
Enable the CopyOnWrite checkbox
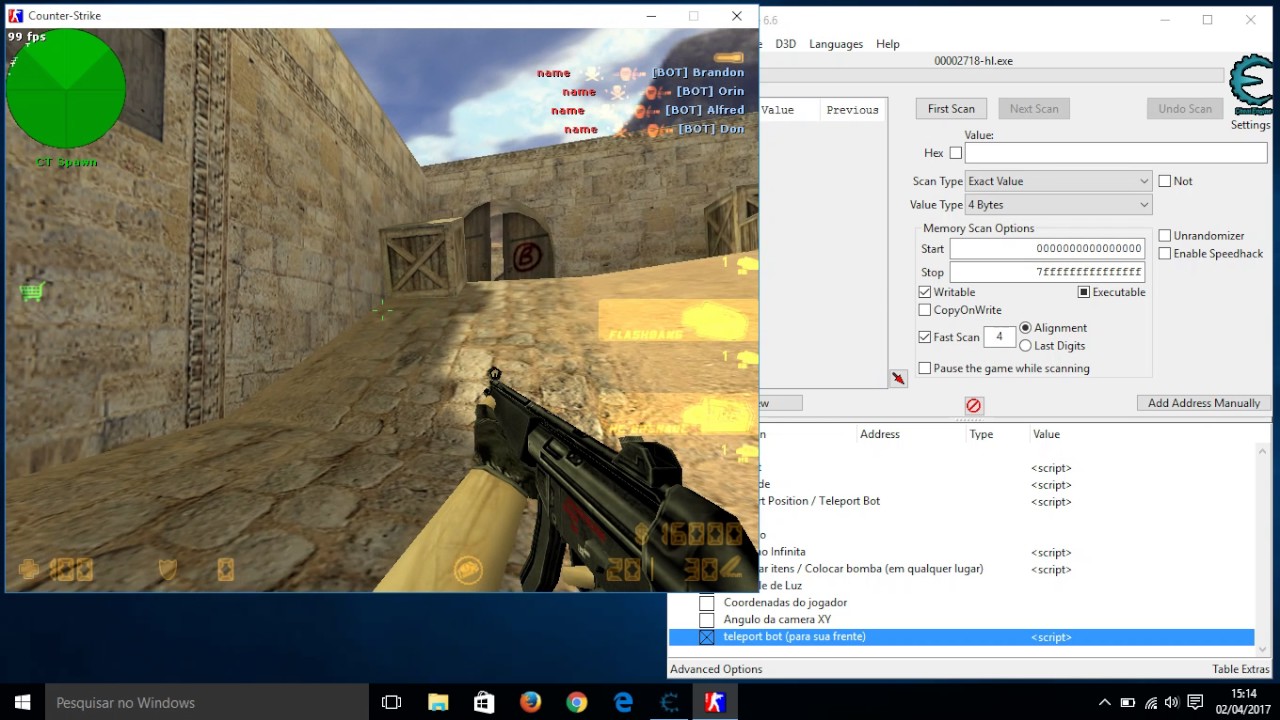click(925, 310)
